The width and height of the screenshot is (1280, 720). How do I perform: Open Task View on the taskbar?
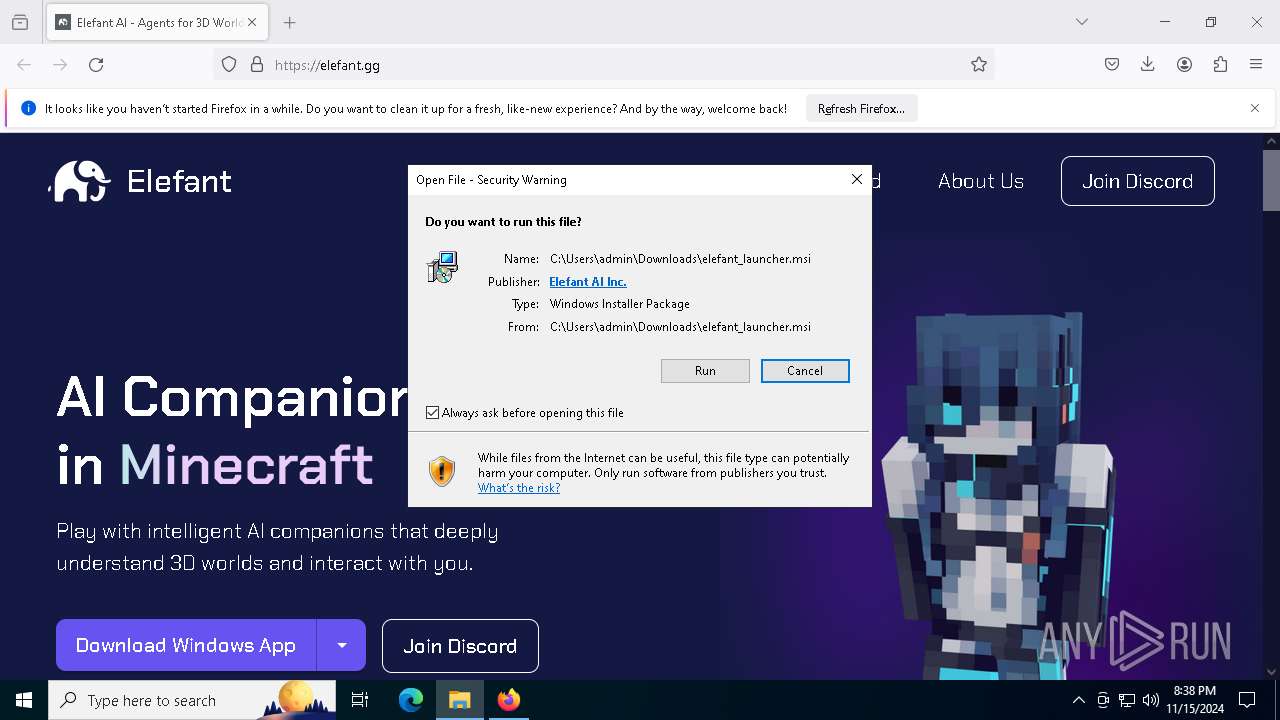click(x=360, y=700)
